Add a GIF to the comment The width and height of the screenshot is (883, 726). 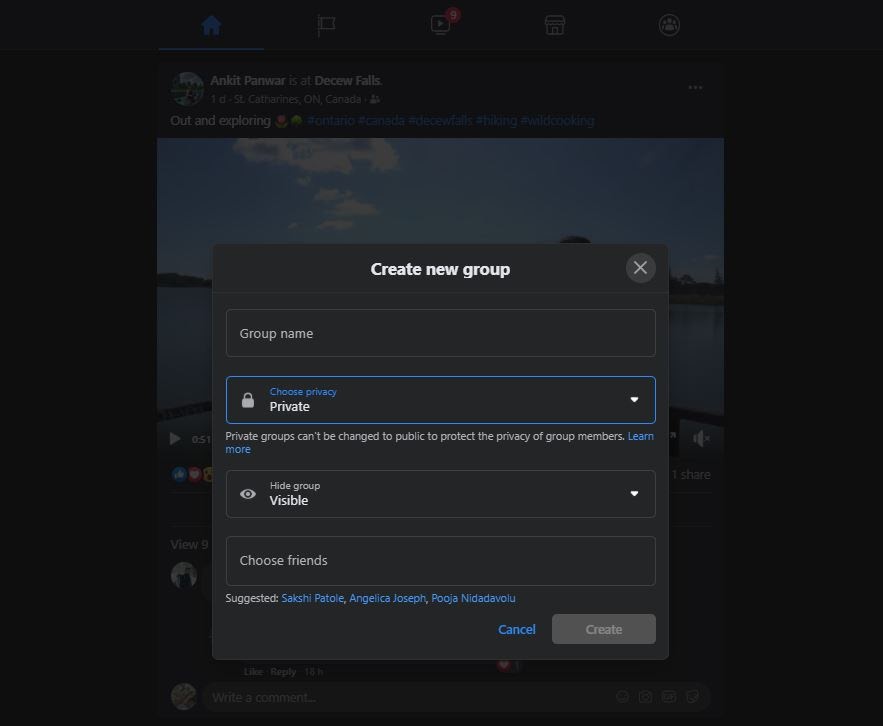[669, 697]
